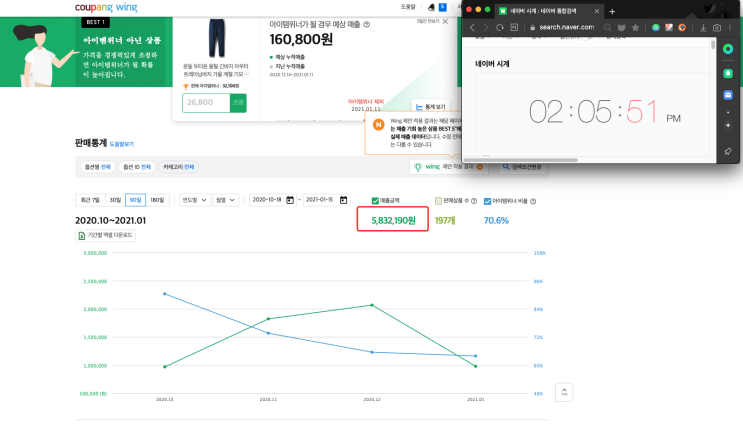
Task: Click the blue-green globe extension icon
Action: [656, 27]
